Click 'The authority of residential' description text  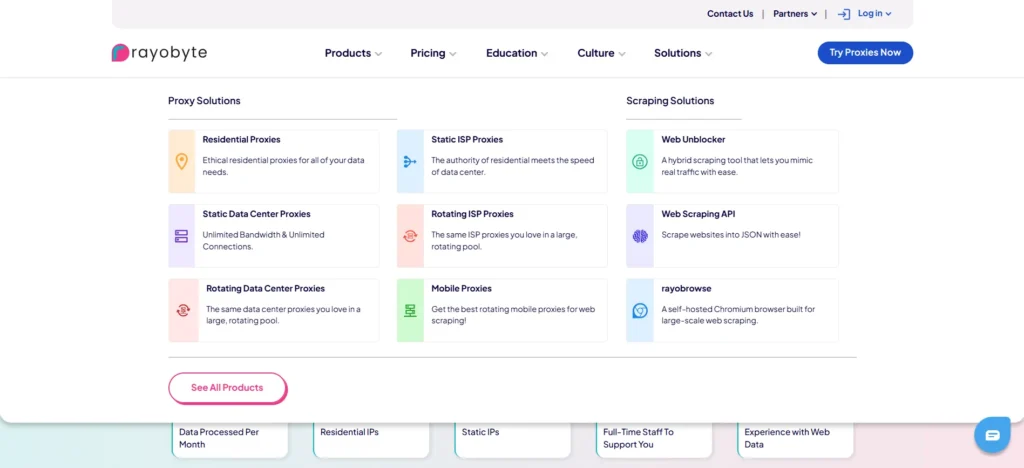513,166
